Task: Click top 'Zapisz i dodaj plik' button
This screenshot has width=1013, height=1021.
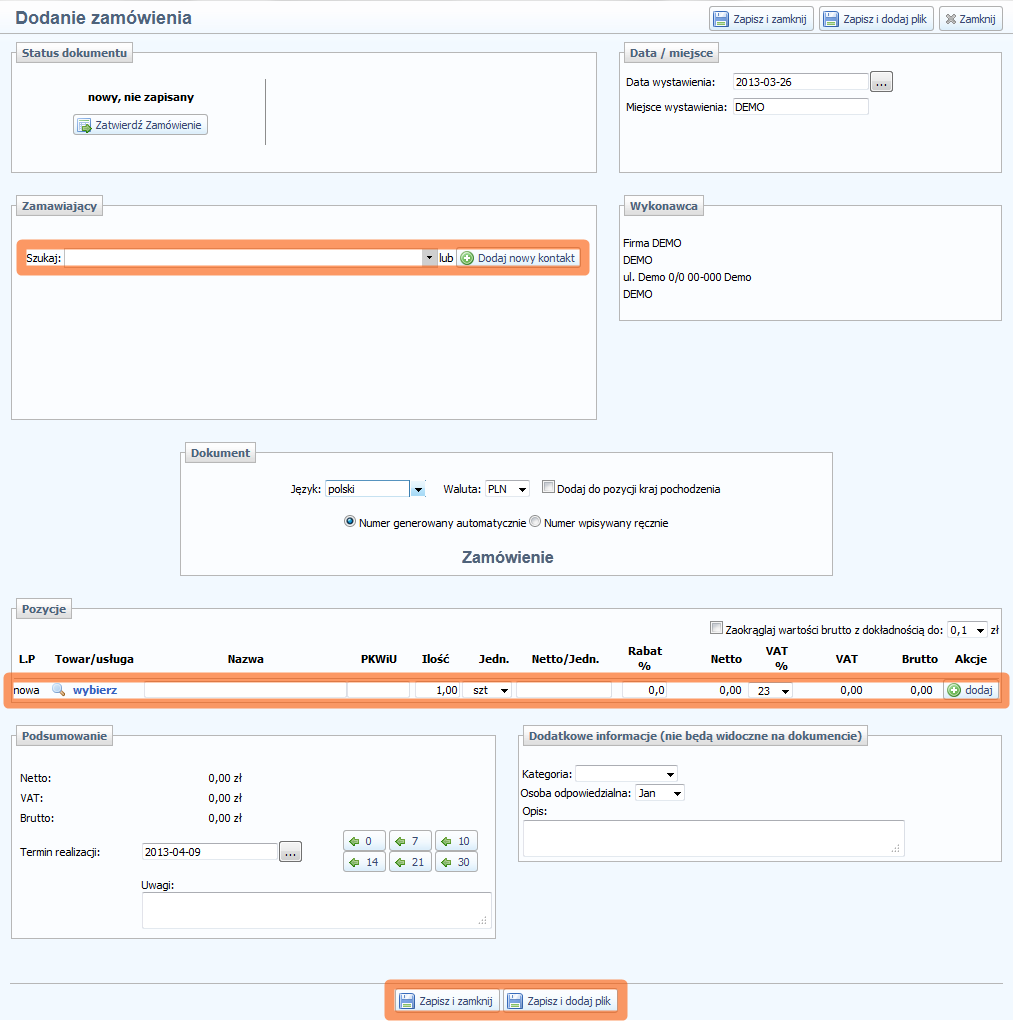Action: (x=876, y=19)
